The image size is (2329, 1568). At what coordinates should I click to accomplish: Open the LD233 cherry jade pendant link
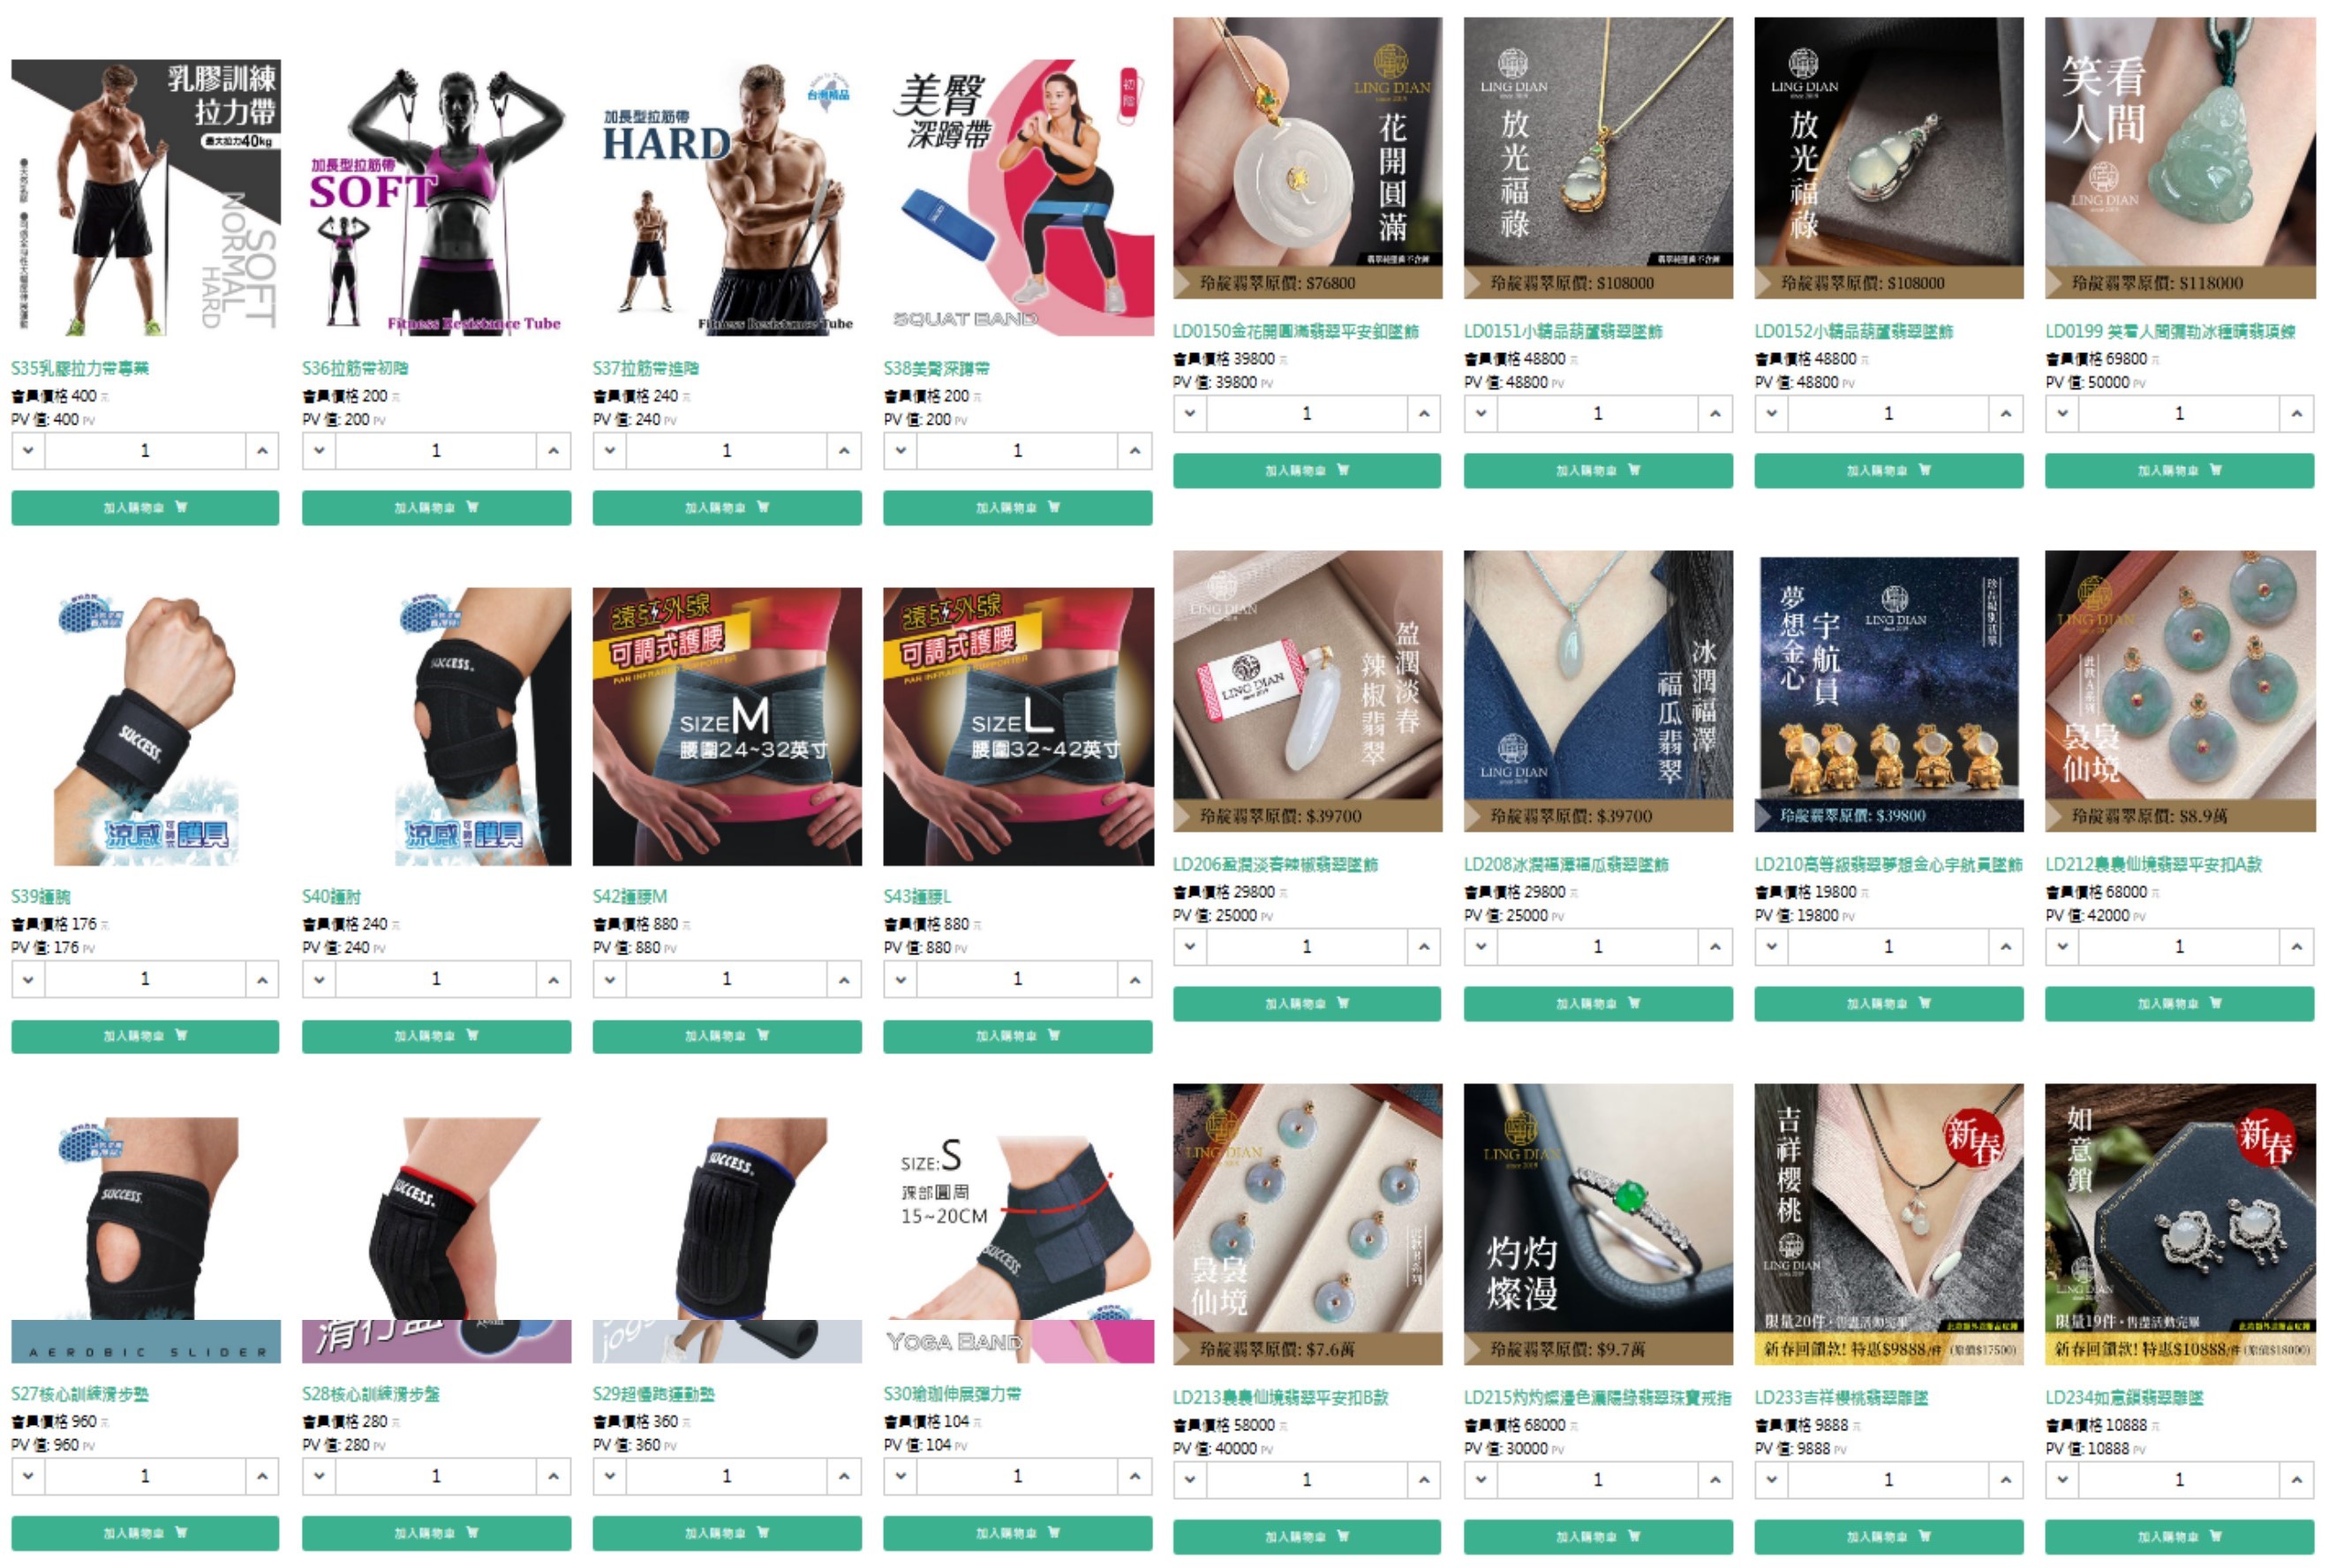coord(1841,1397)
